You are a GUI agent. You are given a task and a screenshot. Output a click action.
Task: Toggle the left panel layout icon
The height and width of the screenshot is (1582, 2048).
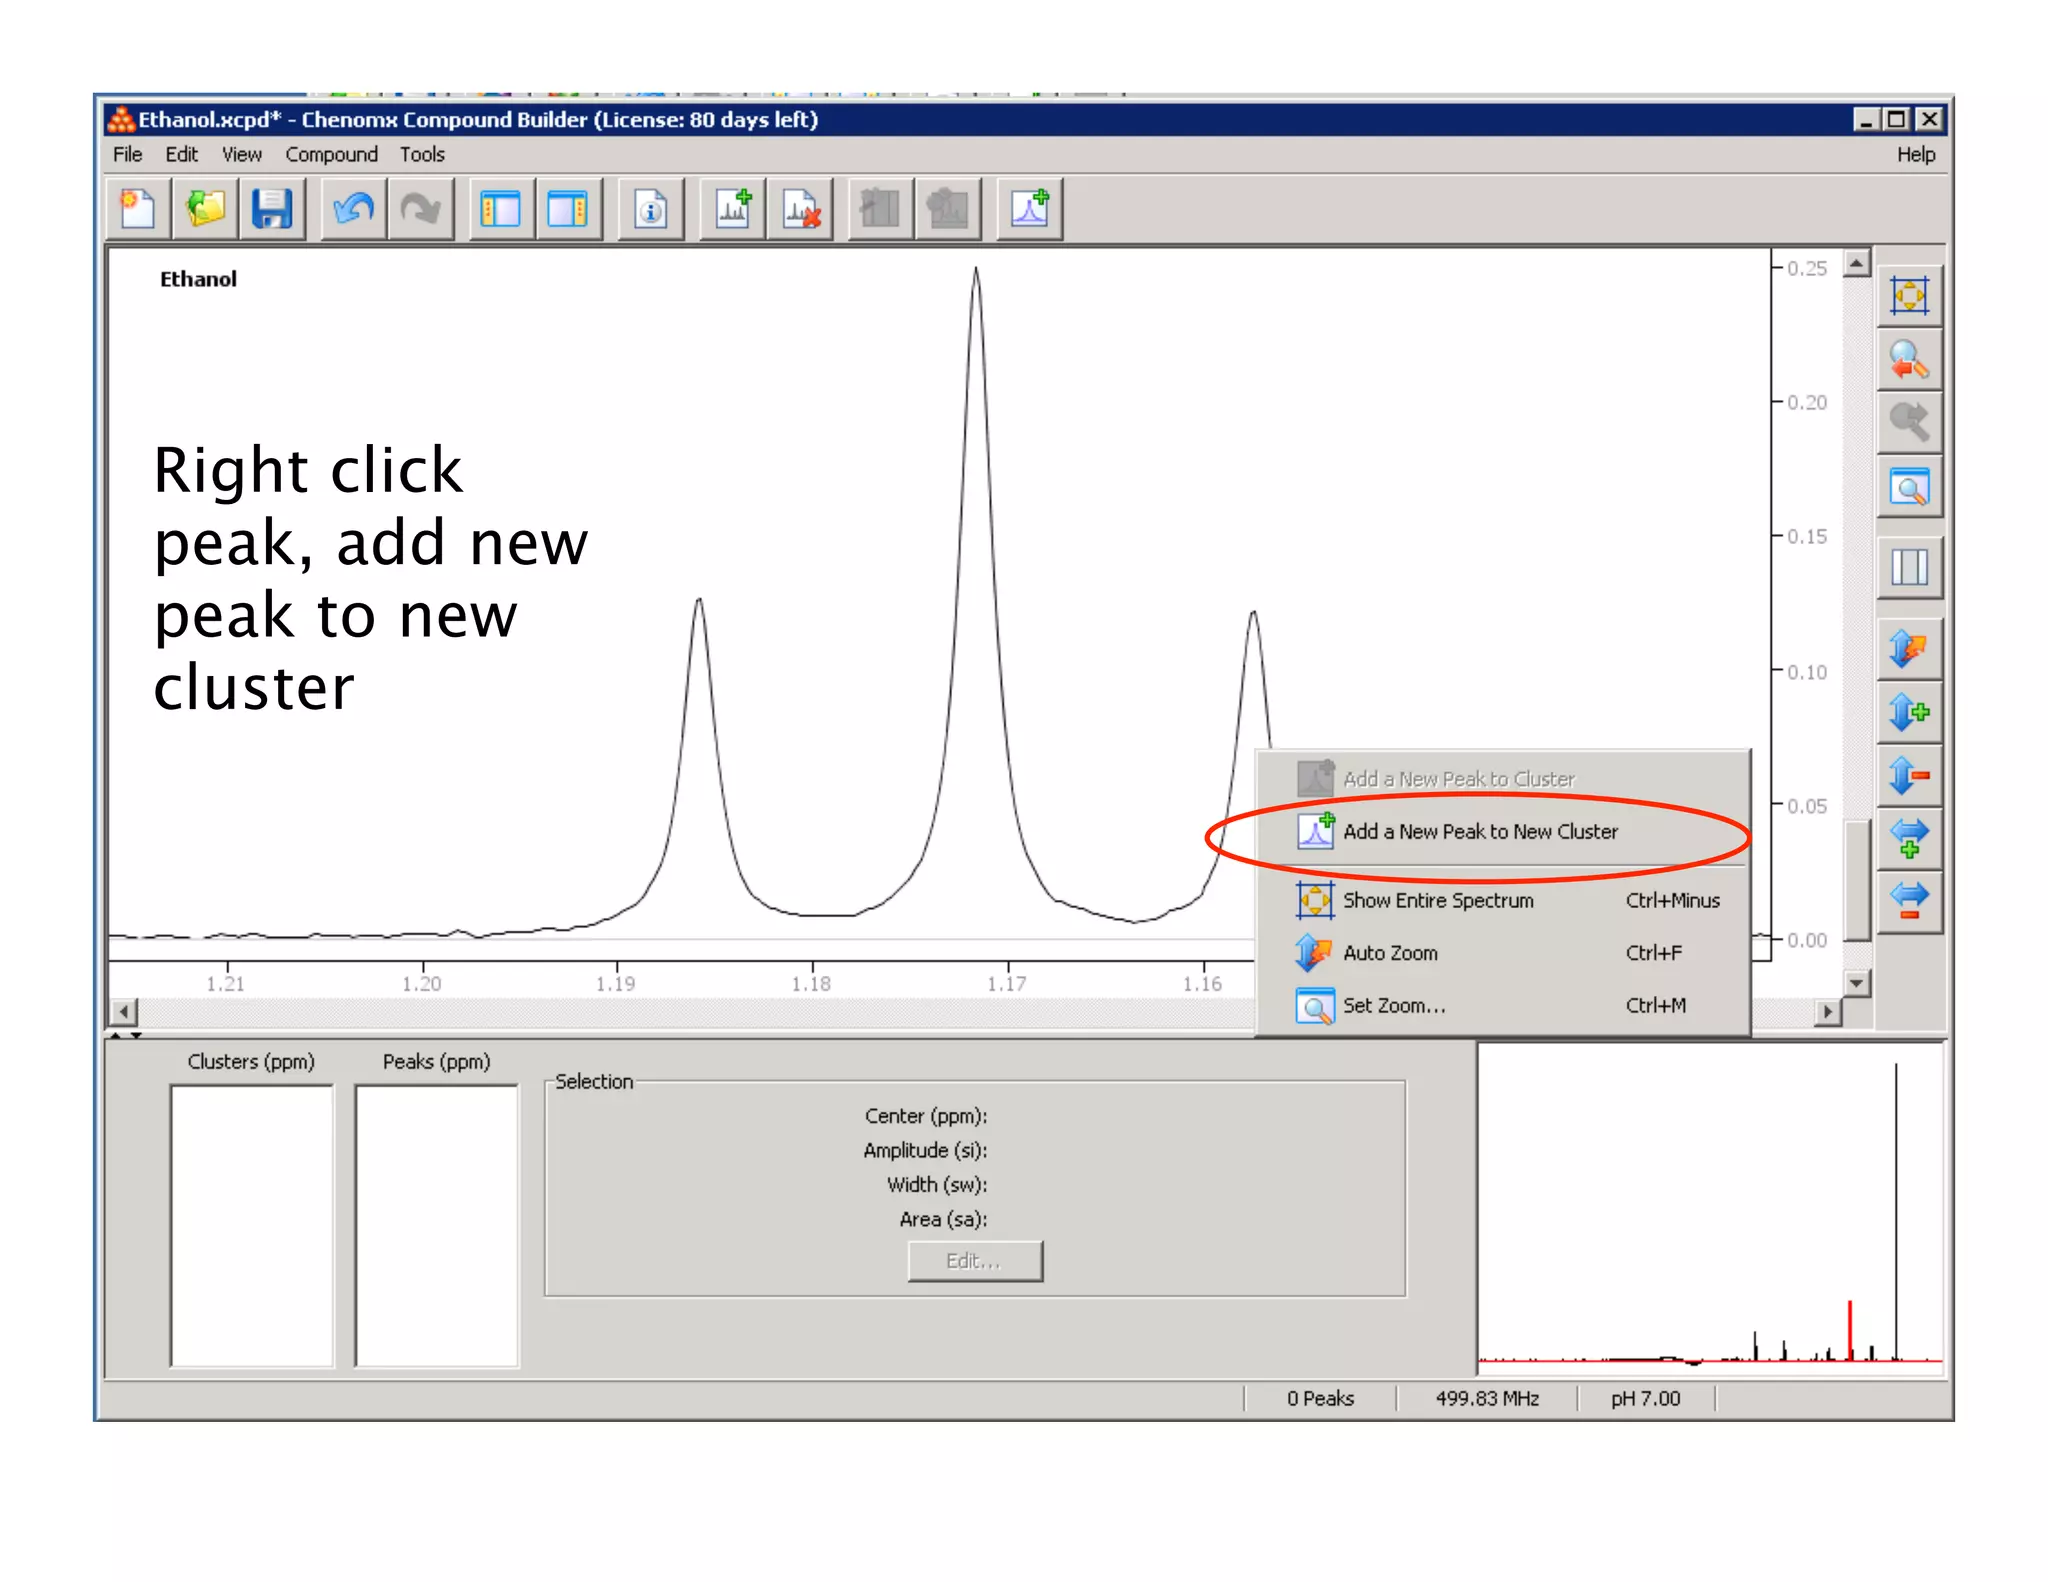pos(501,209)
